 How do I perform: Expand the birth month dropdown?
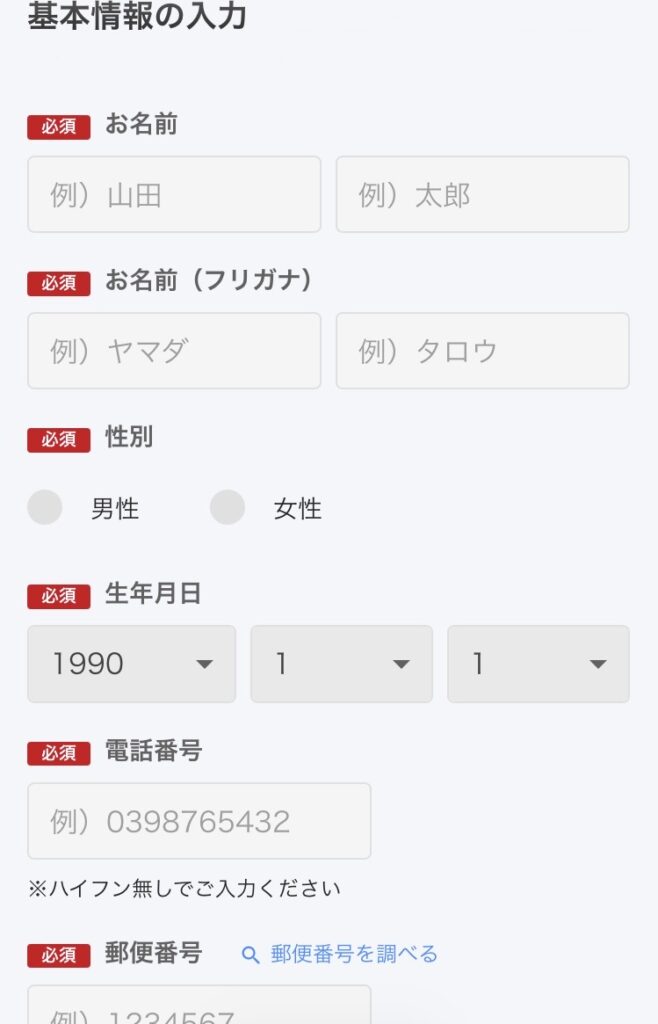[341, 664]
